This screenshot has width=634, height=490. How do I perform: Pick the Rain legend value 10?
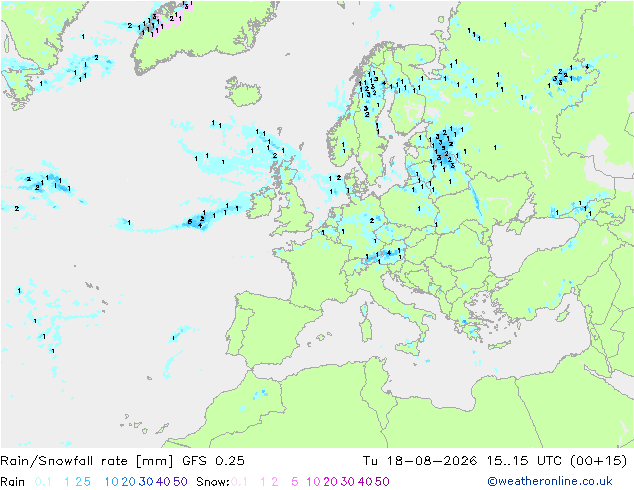(x=111, y=482)
